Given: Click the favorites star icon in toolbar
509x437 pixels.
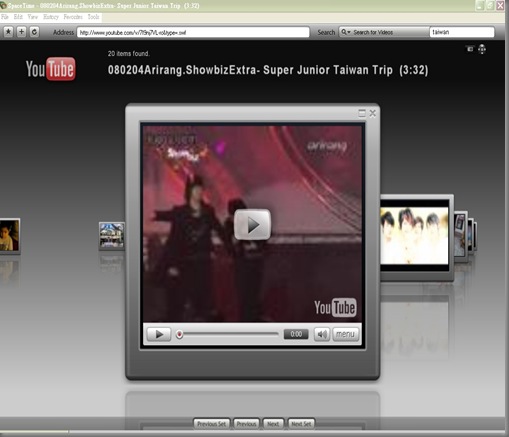Looking at the screenshot, I should tap(8, 32).
